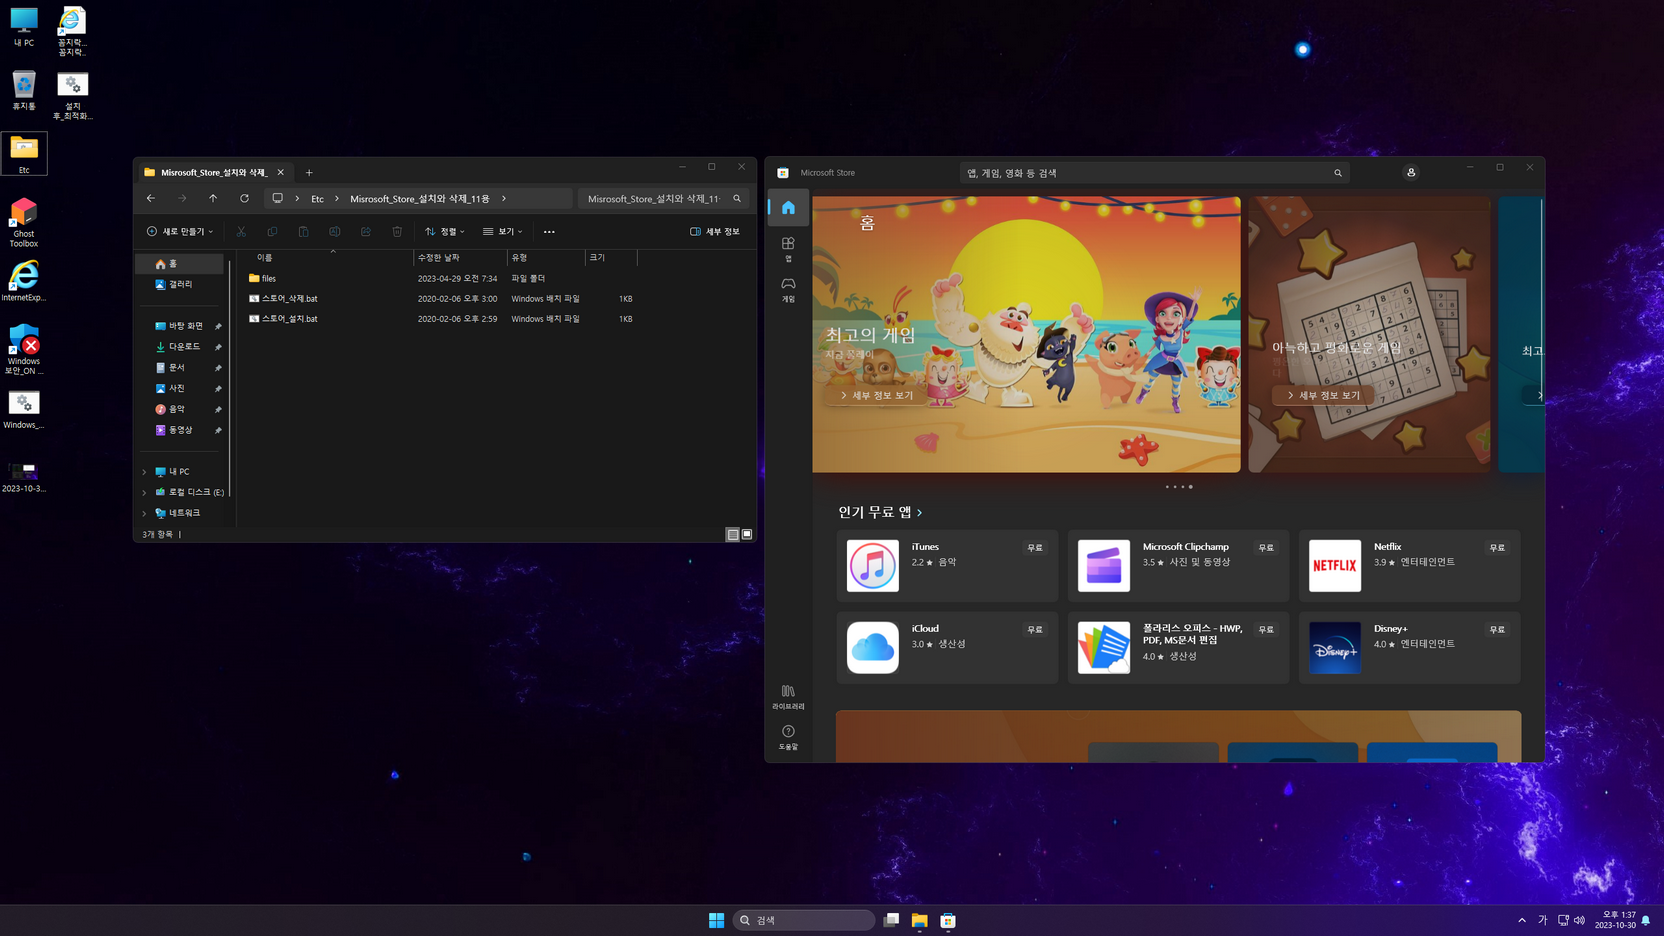Sort files by 크기 column header
This screenshot has height=936, width=1664.
(611, 257)
